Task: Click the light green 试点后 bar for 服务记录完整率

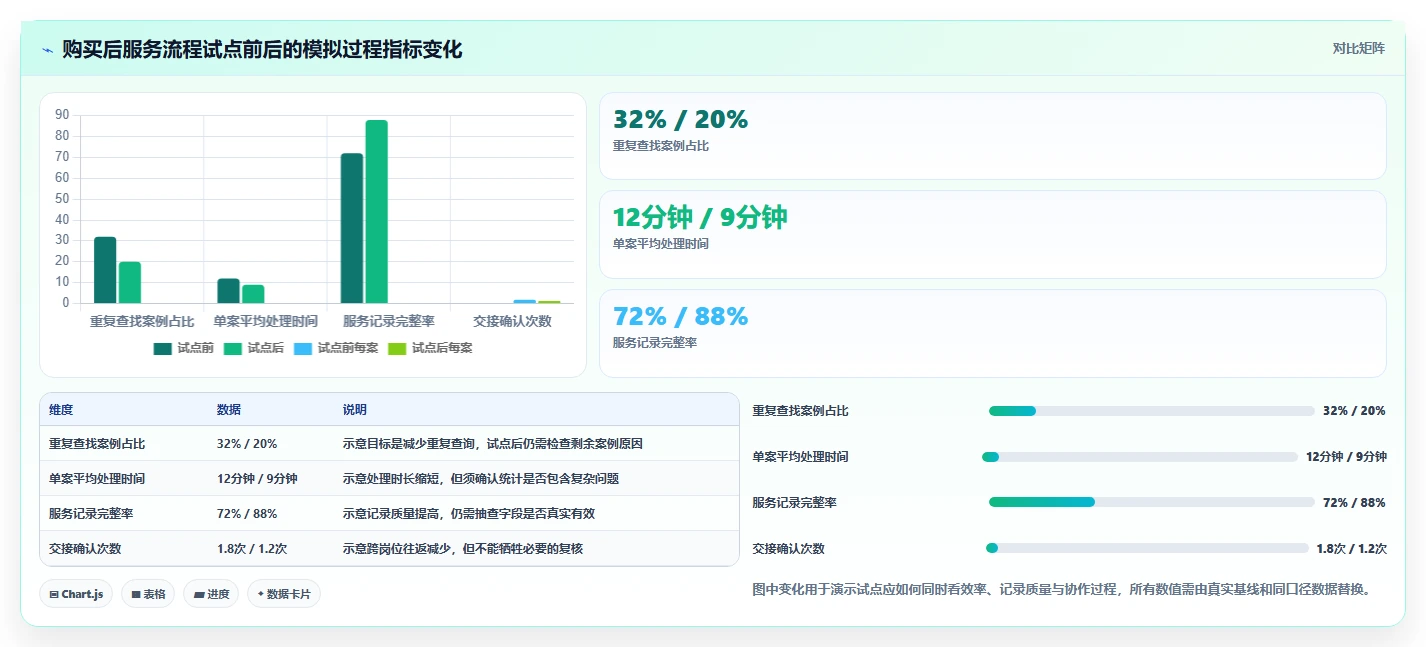Action: [x=376, y=211]
